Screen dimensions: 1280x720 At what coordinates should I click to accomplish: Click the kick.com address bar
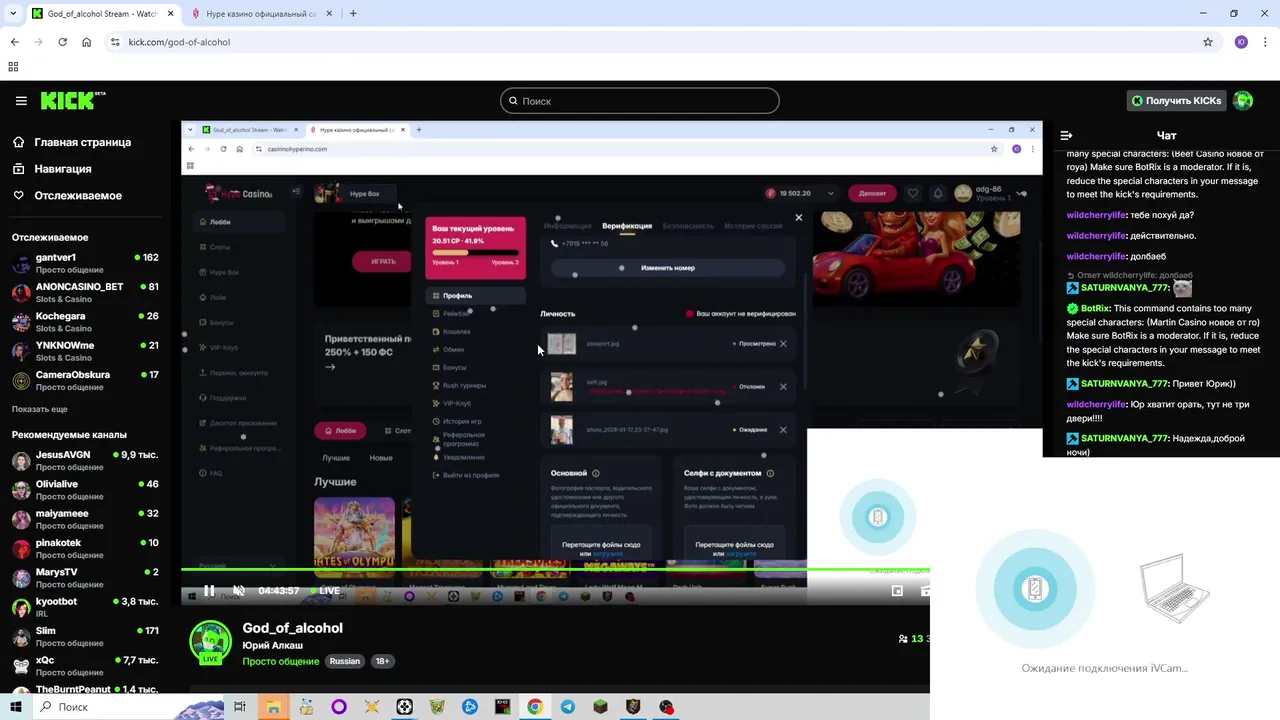coord(660,42)
